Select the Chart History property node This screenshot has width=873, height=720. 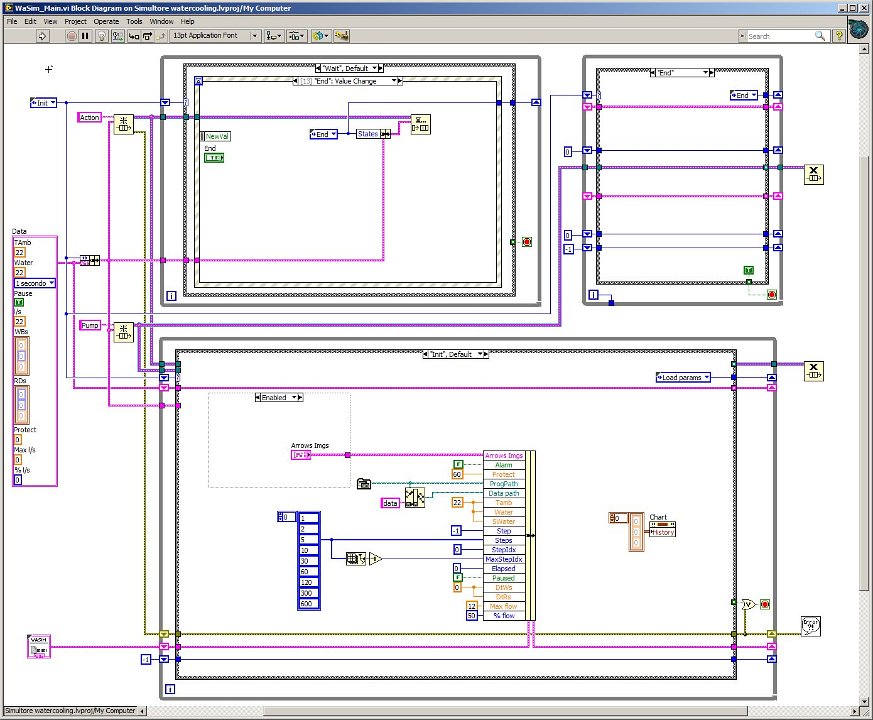[663, 528]
